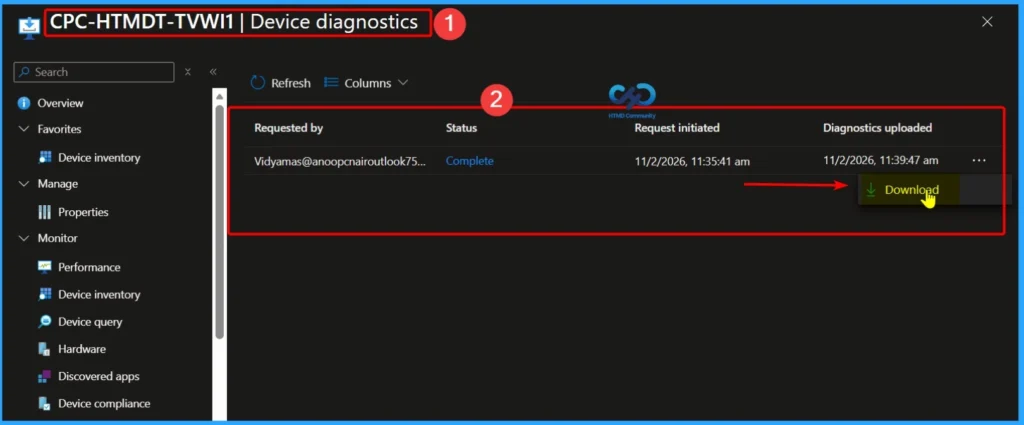Click the CPC-HTMDT-TVWI1 Device diagnostics title
Image resolution: width=1024 pixels, height=425 pixels.
(234, 22)
